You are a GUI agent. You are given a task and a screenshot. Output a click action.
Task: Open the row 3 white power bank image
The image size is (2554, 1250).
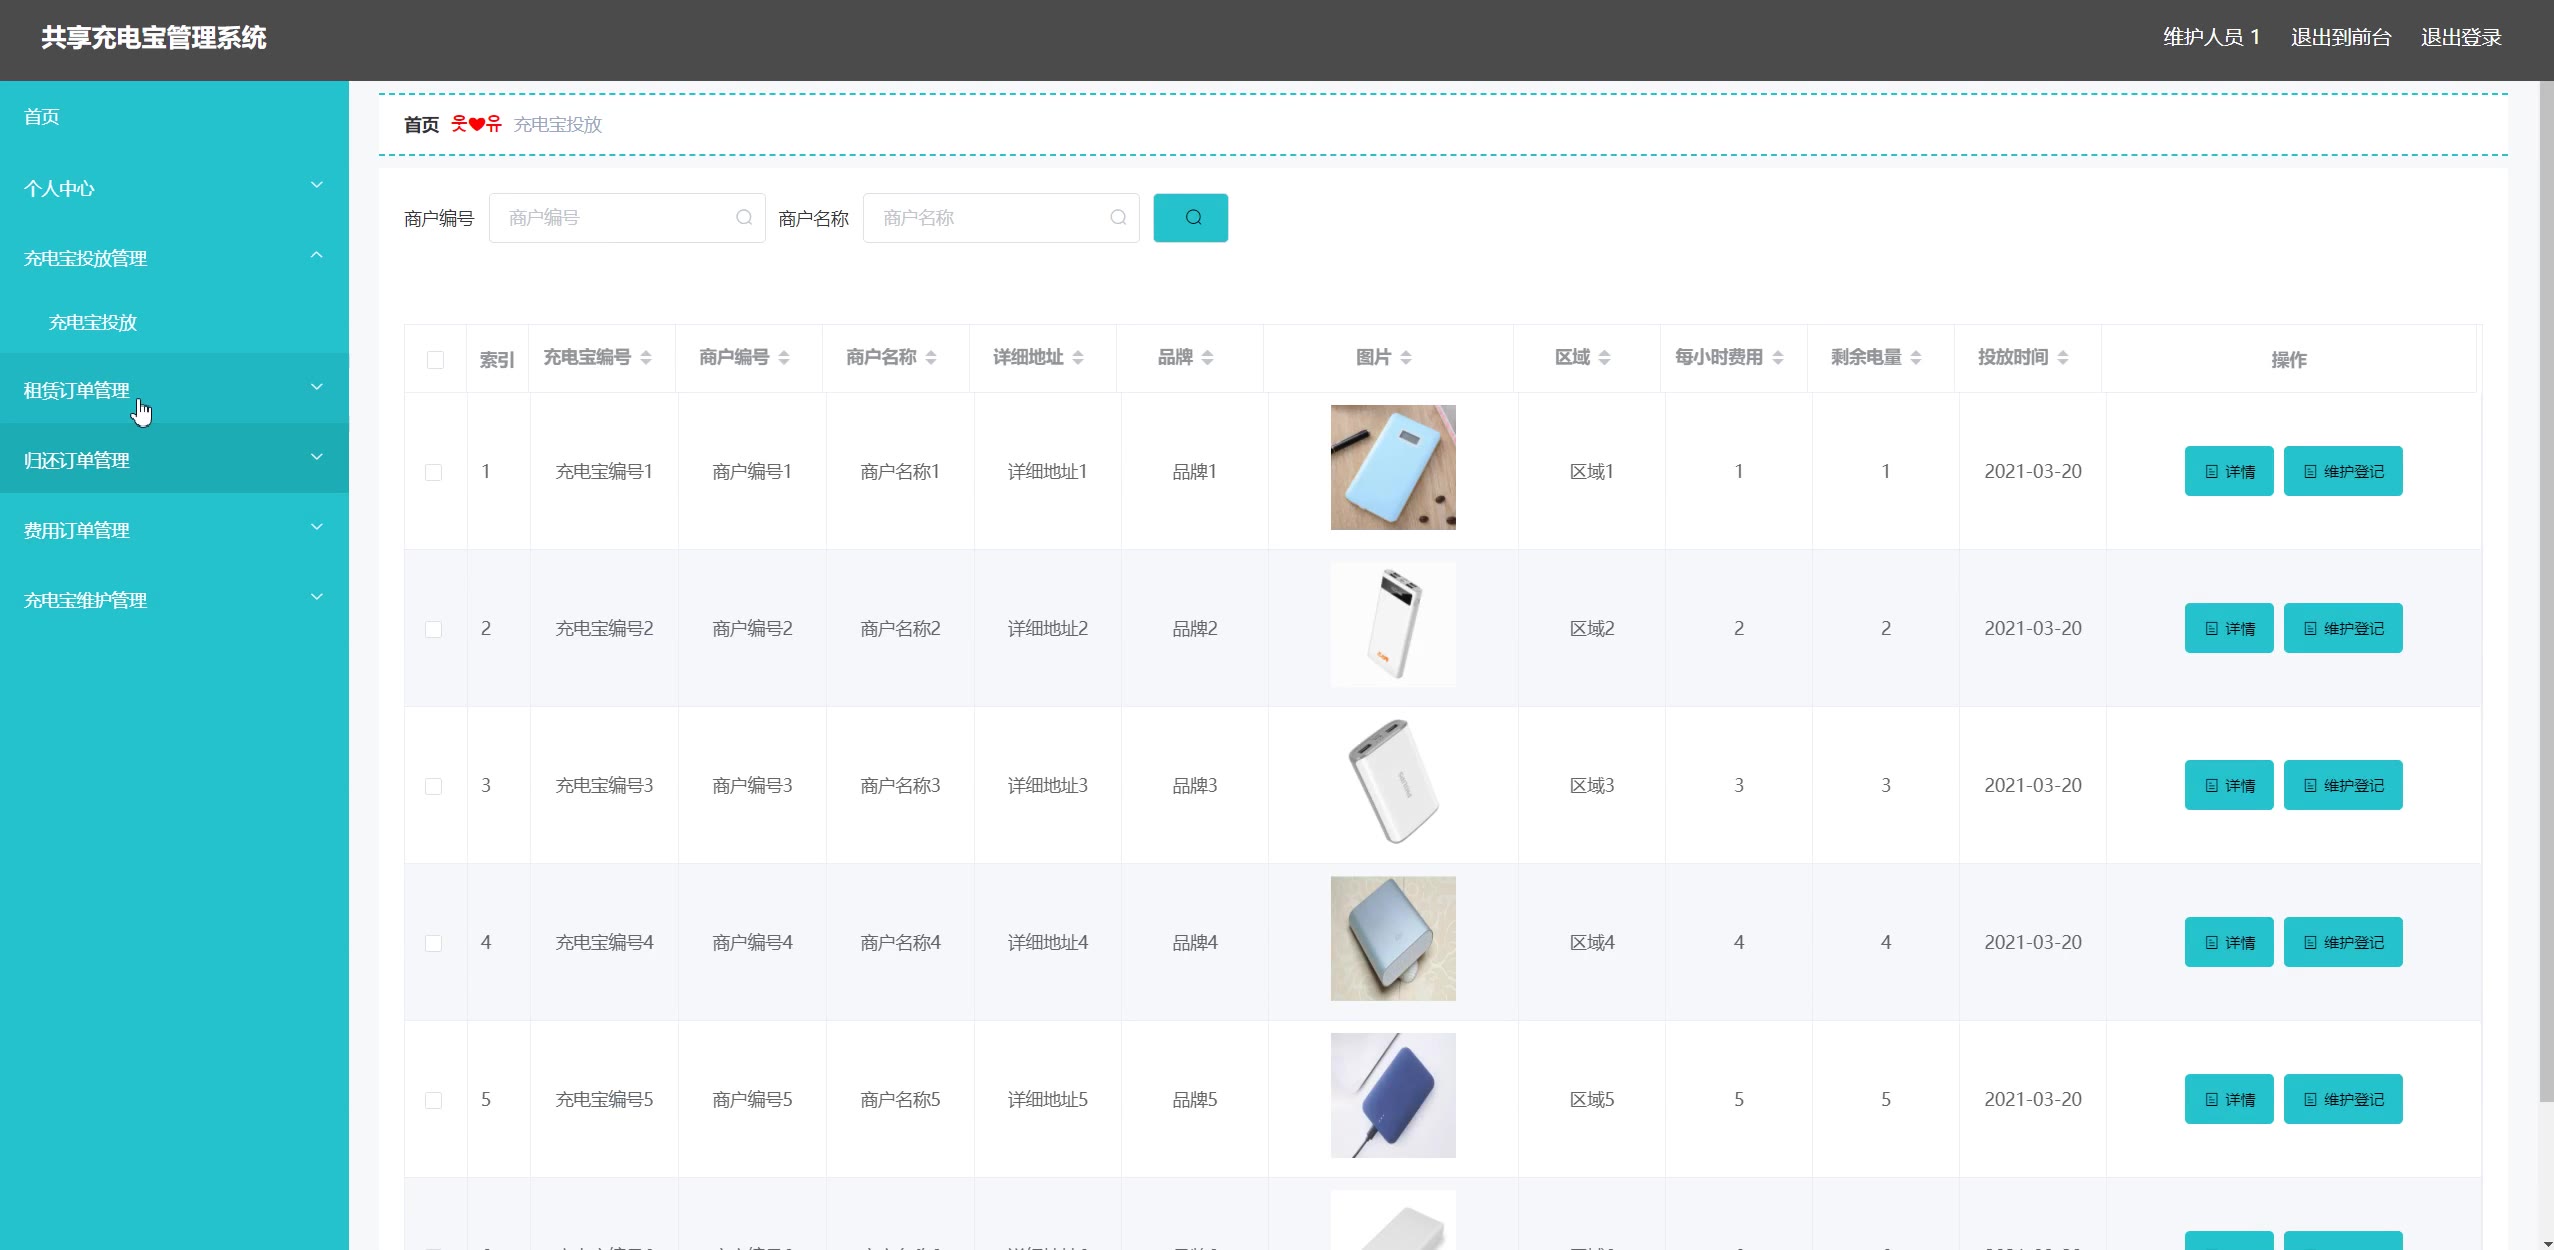(1393, 781)
